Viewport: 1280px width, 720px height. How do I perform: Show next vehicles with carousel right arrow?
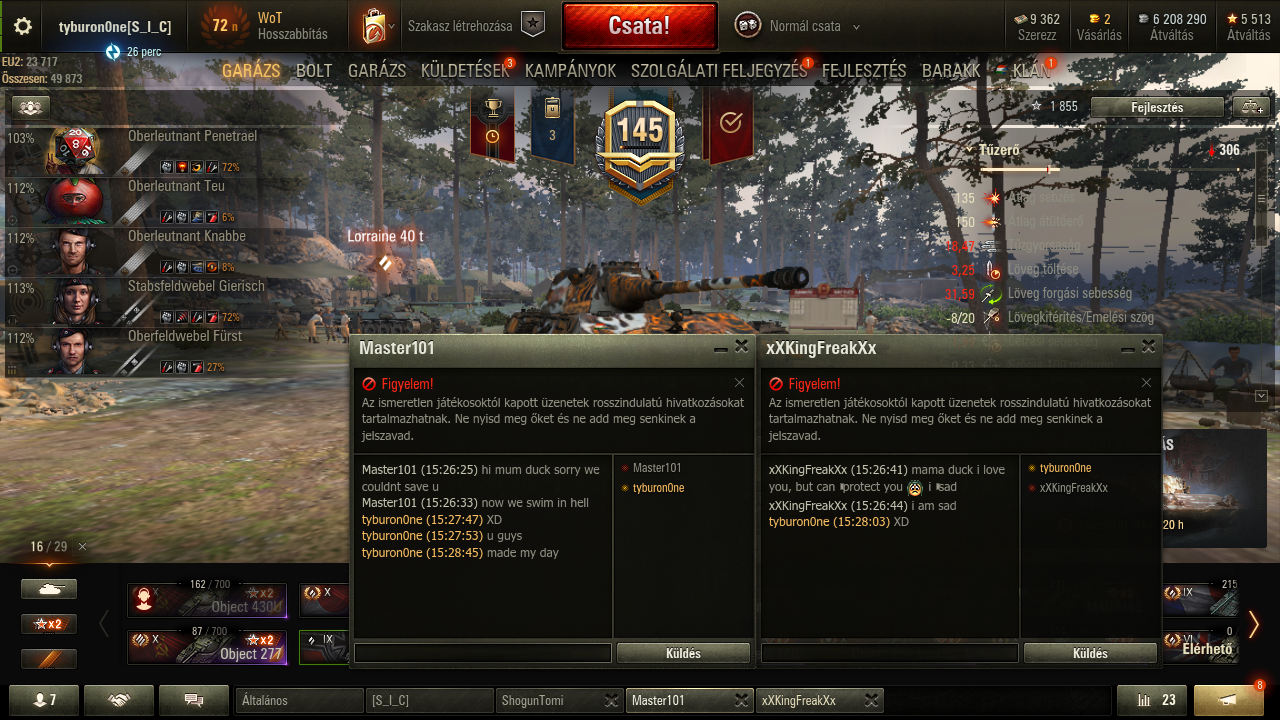tap(1254, 624)
